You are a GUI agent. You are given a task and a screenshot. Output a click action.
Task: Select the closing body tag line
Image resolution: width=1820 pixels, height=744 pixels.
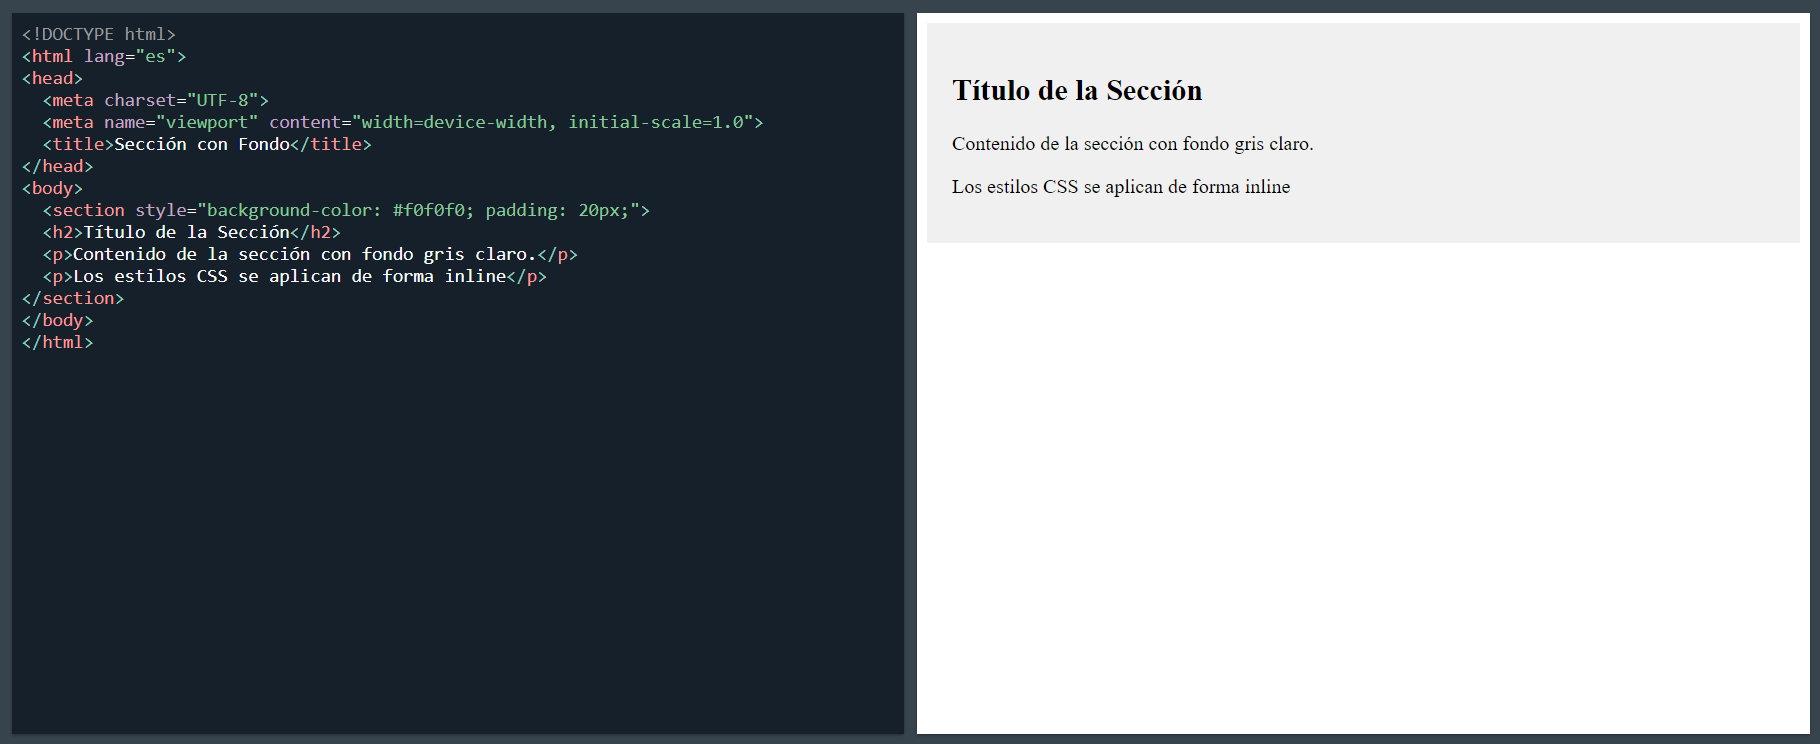point(58,320)
